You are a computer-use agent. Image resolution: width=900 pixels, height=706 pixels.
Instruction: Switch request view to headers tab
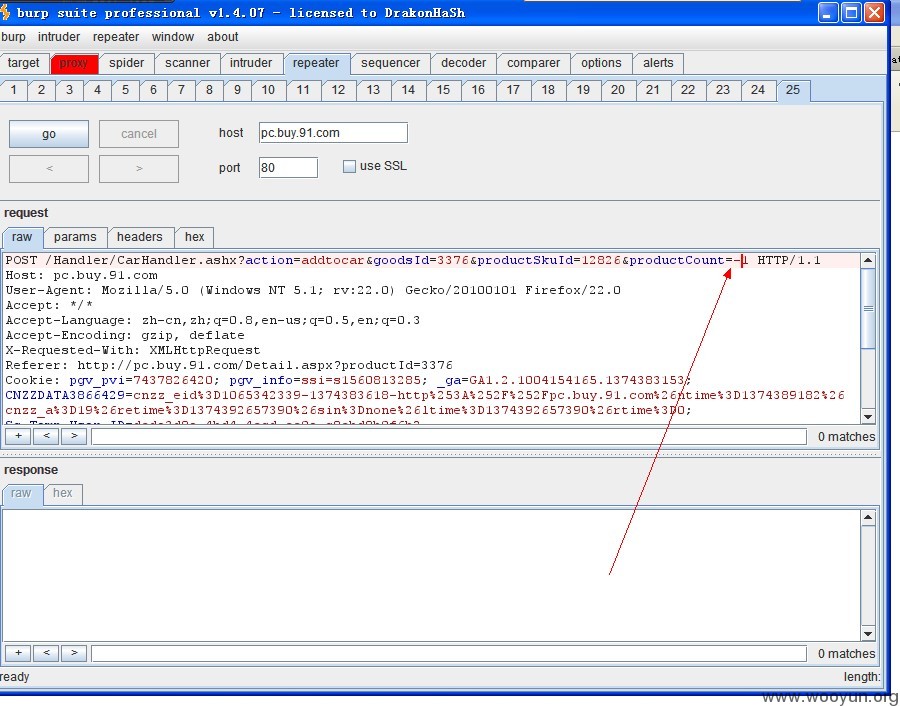139,237
